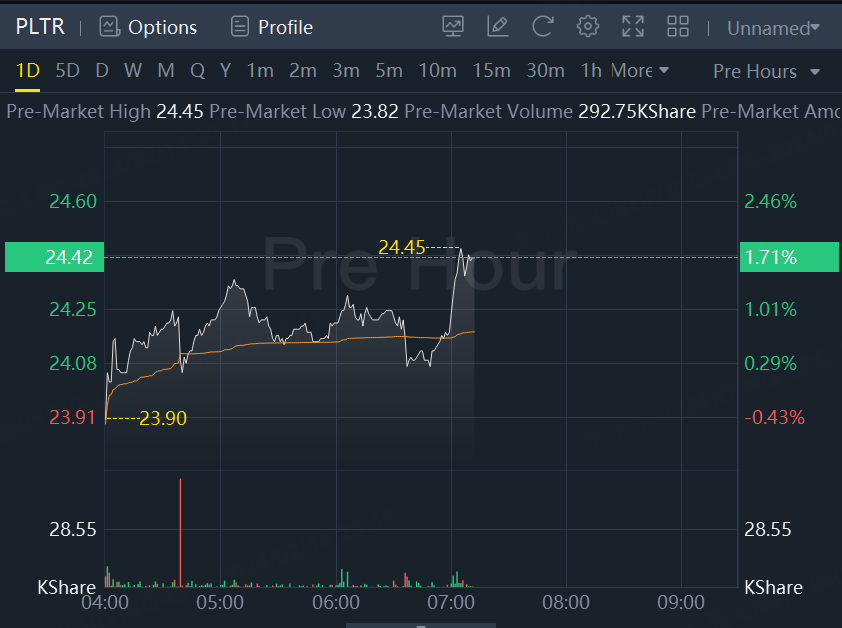842x628 pixels.
Task: Open the More timeframes dropdown
Action: pyautogui.click(x=640, y=71)
